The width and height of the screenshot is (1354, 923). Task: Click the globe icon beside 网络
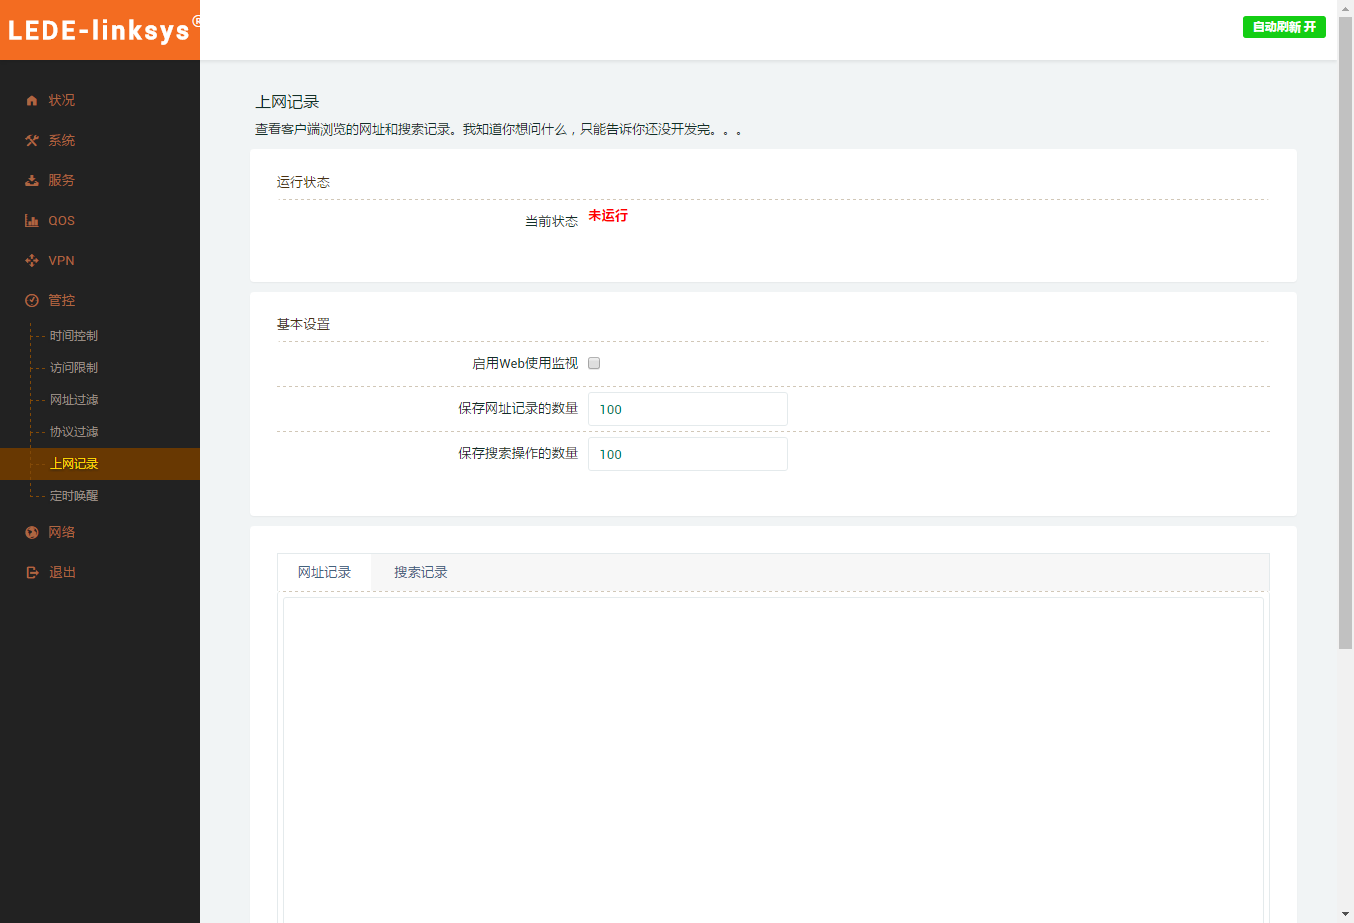pyautogui.click(x=32, y=533)
